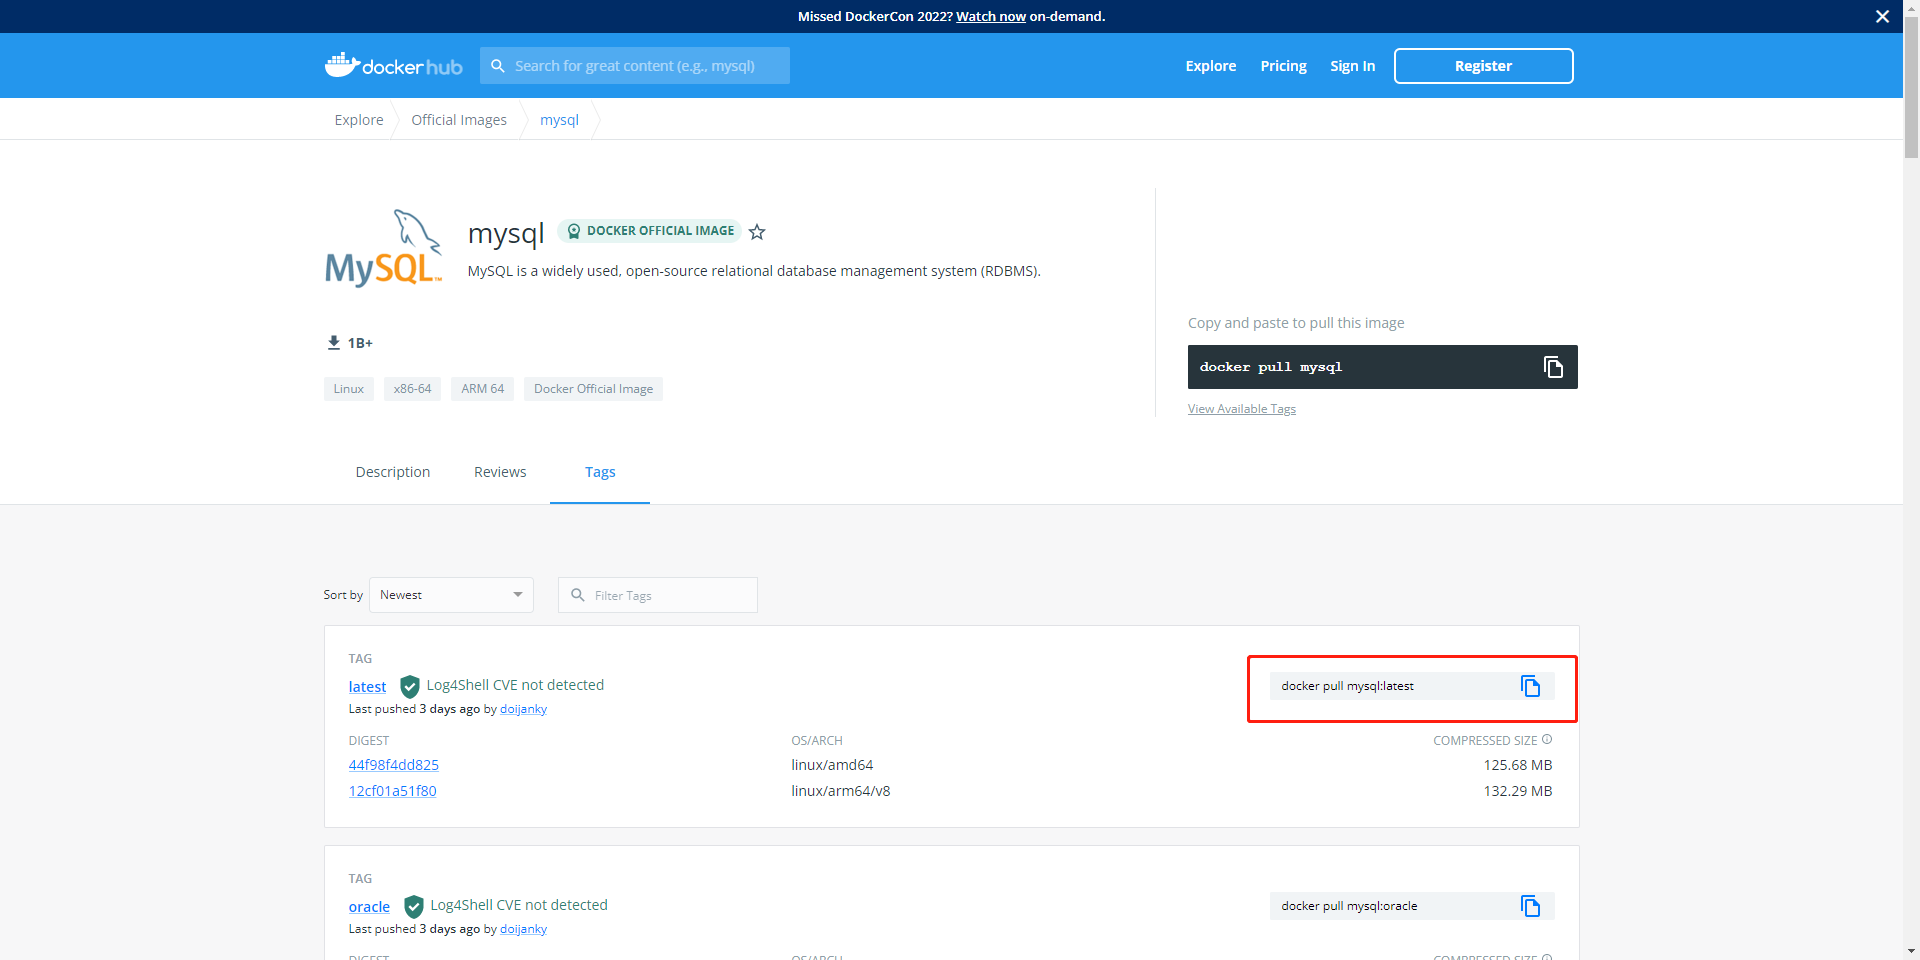Copy docker pull mysql:latest command

tap(1530, 686)
